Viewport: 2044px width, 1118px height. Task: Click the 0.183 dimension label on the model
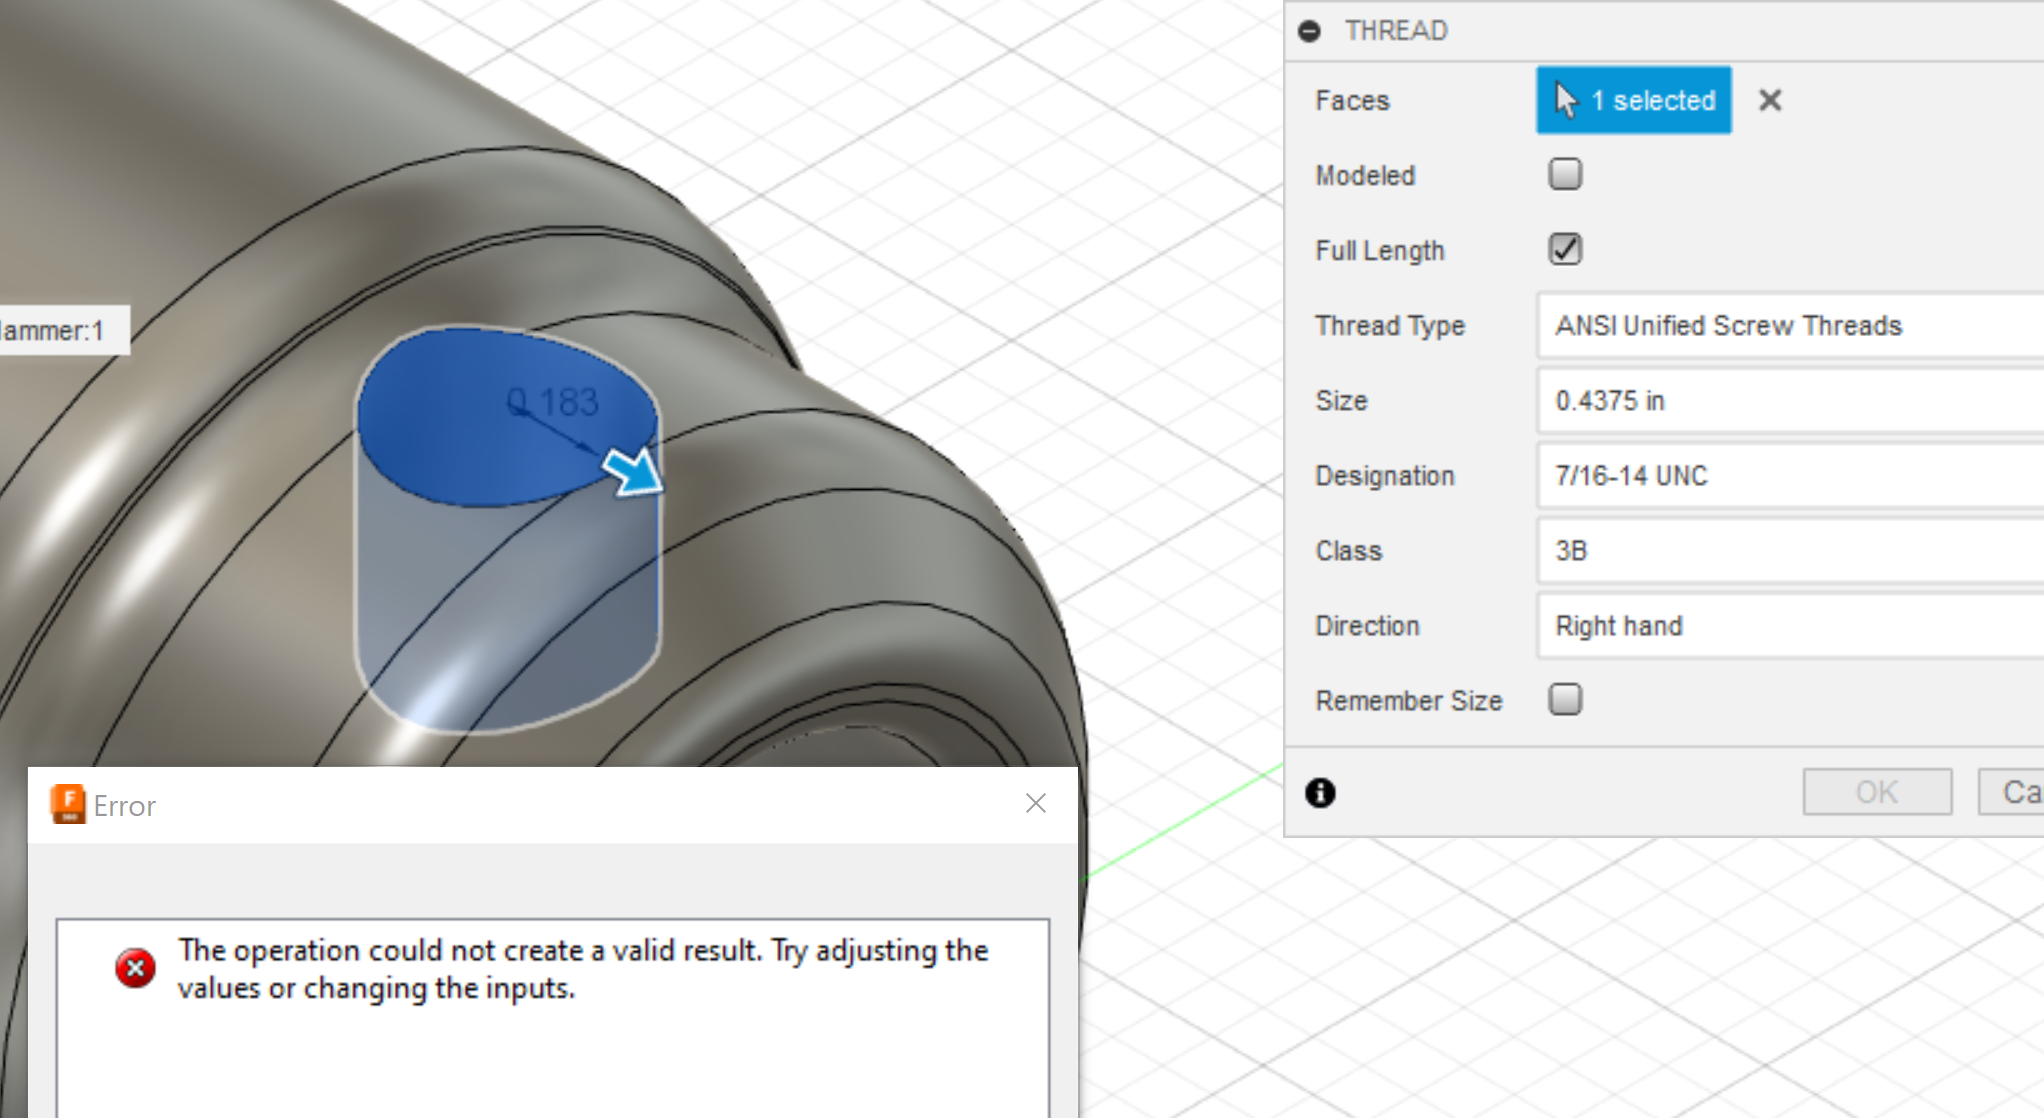point(553,402)
